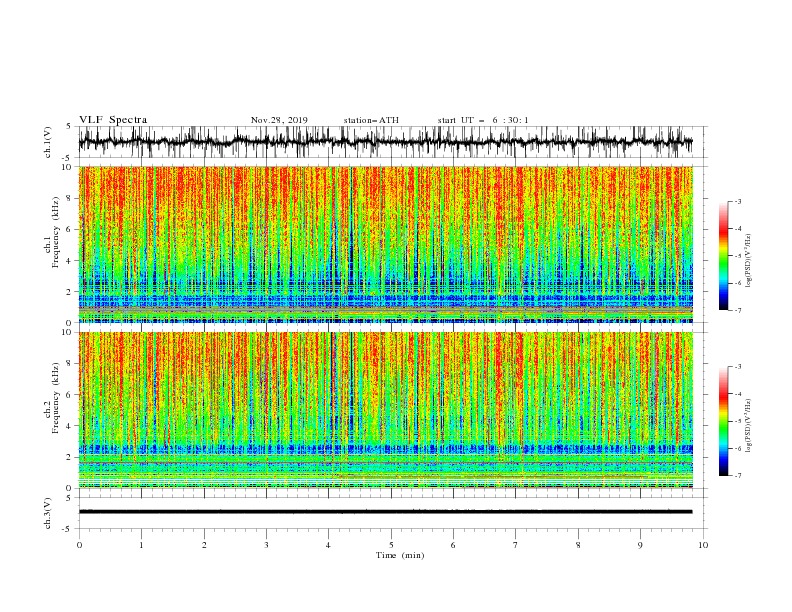Click the ch.3 flat waveform trace
Viewport: 792px width, 612px height.
coord(385,512)
